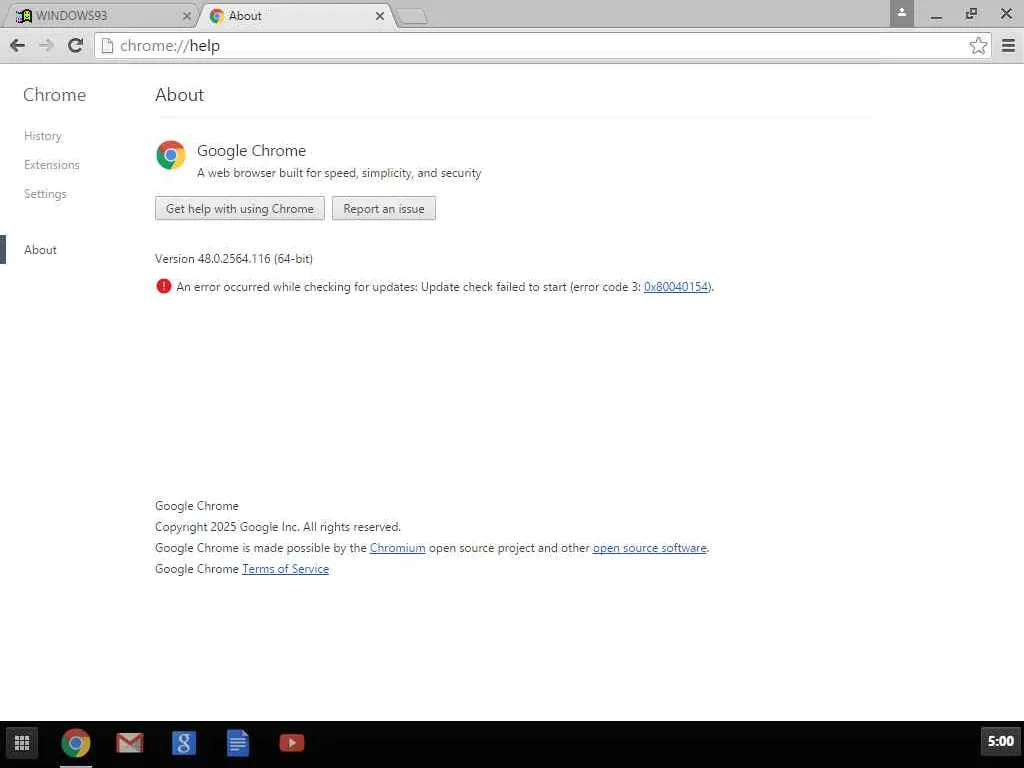
Task: Click the Version 48.0.2564.116 text
Action: point(234,259)
